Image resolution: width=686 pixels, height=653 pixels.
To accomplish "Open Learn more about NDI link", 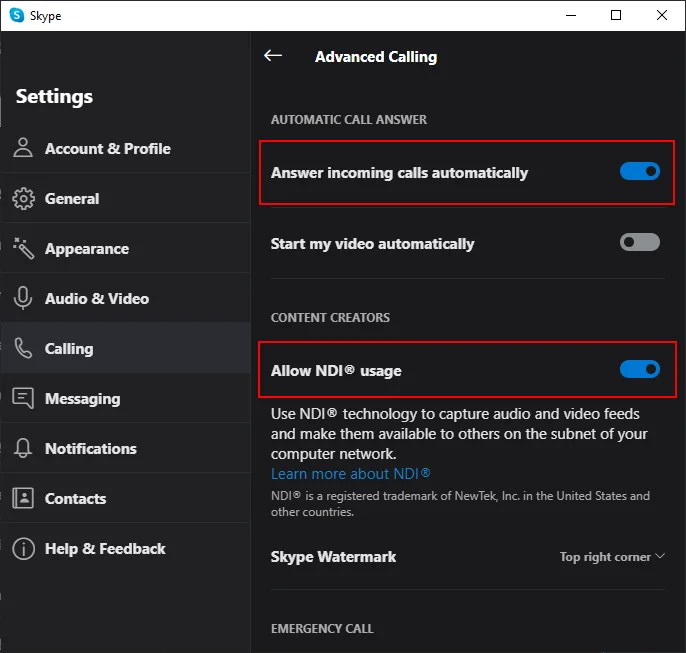I will pyautogui.click(x=350, y=474).
